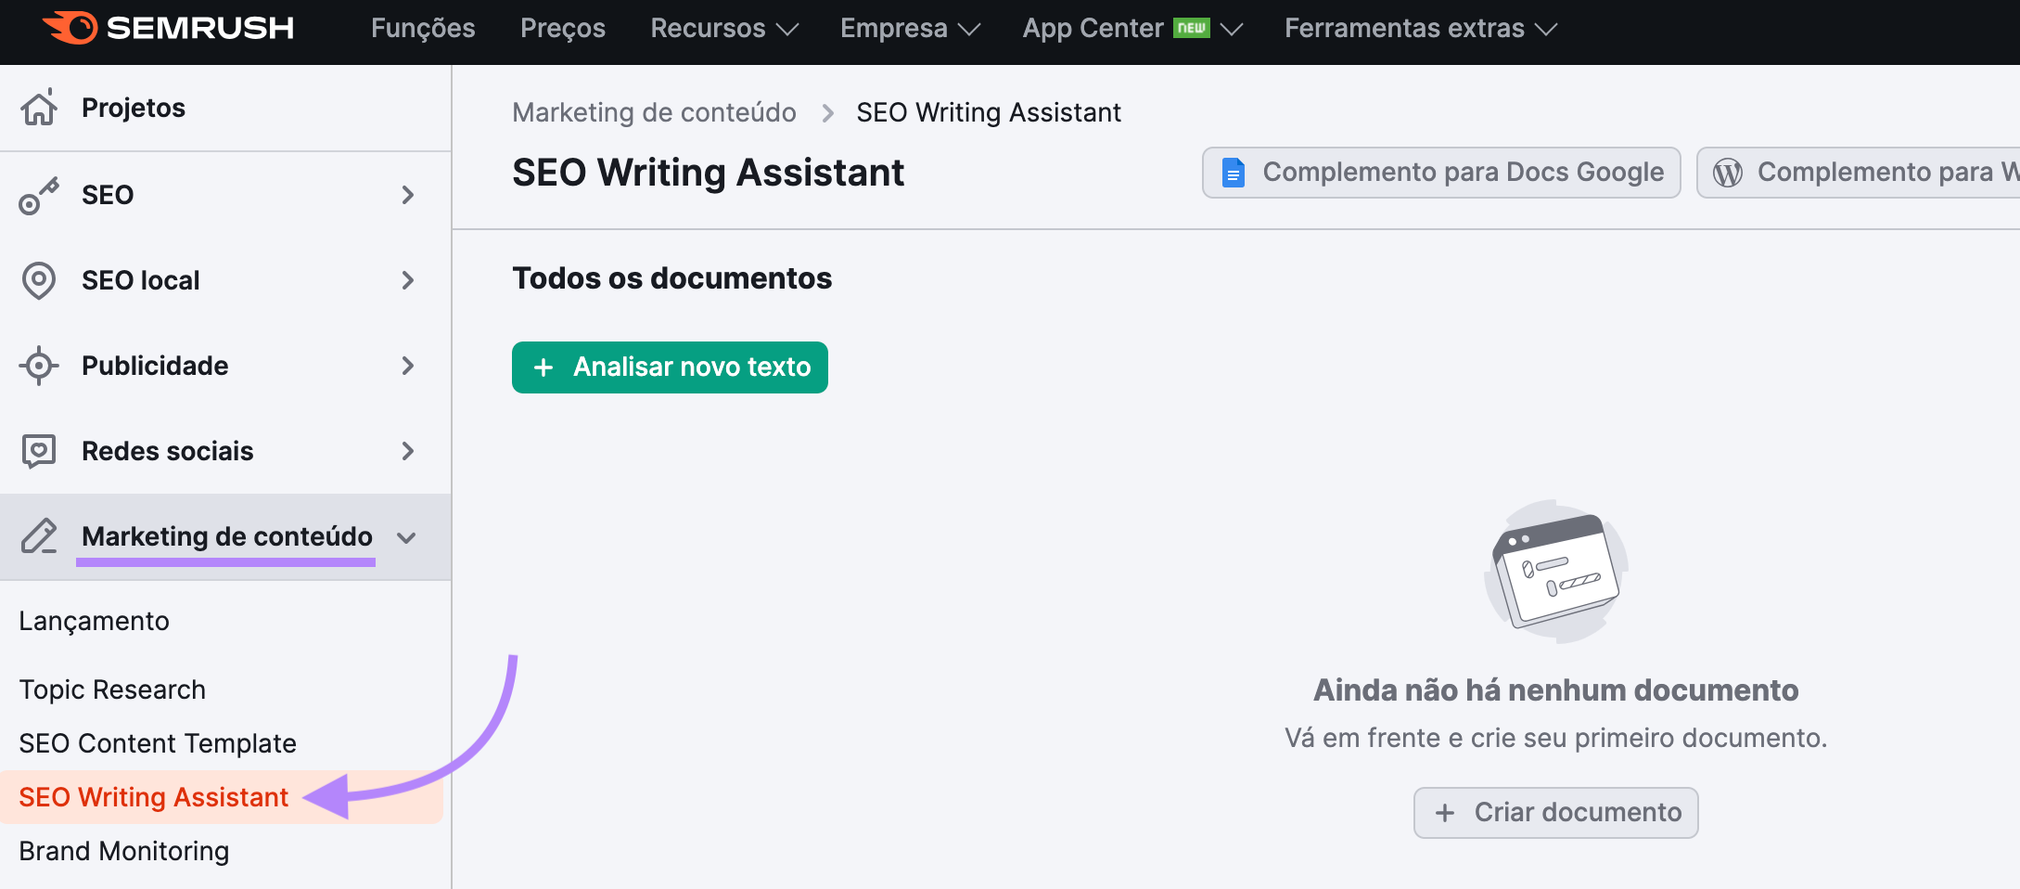The image size is (2020, 889).
Task: Click the Vá em frente e crie text
Action: click(x=1556, y=738)
